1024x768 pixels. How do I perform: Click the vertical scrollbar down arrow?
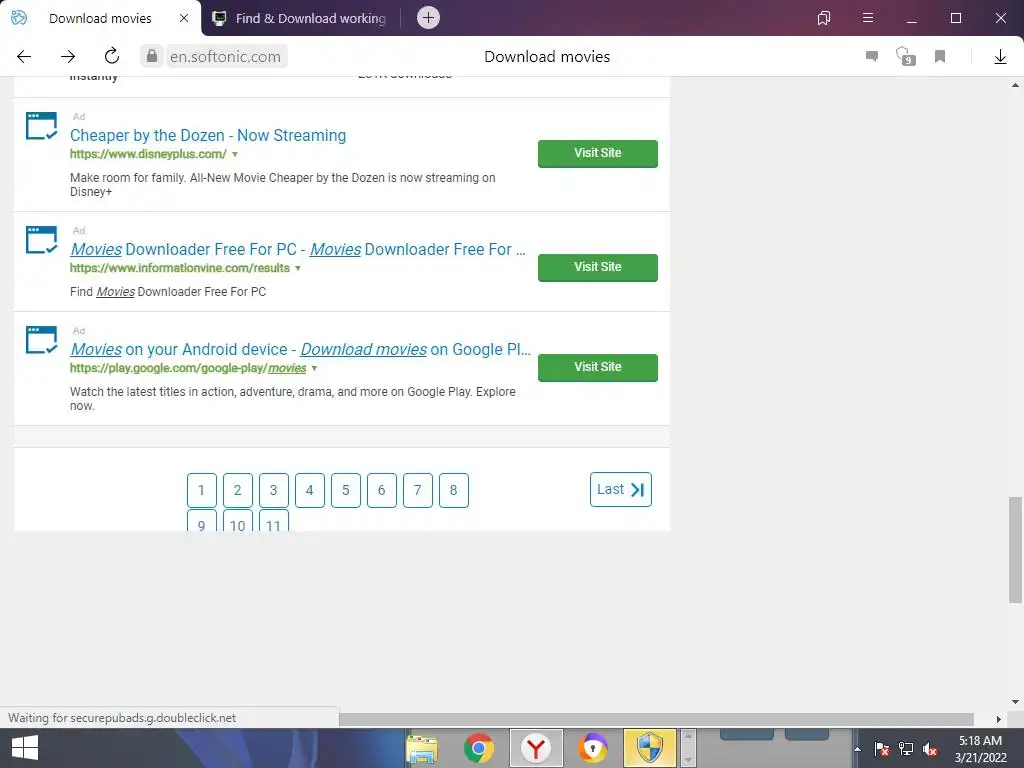tap(1015, 702)
